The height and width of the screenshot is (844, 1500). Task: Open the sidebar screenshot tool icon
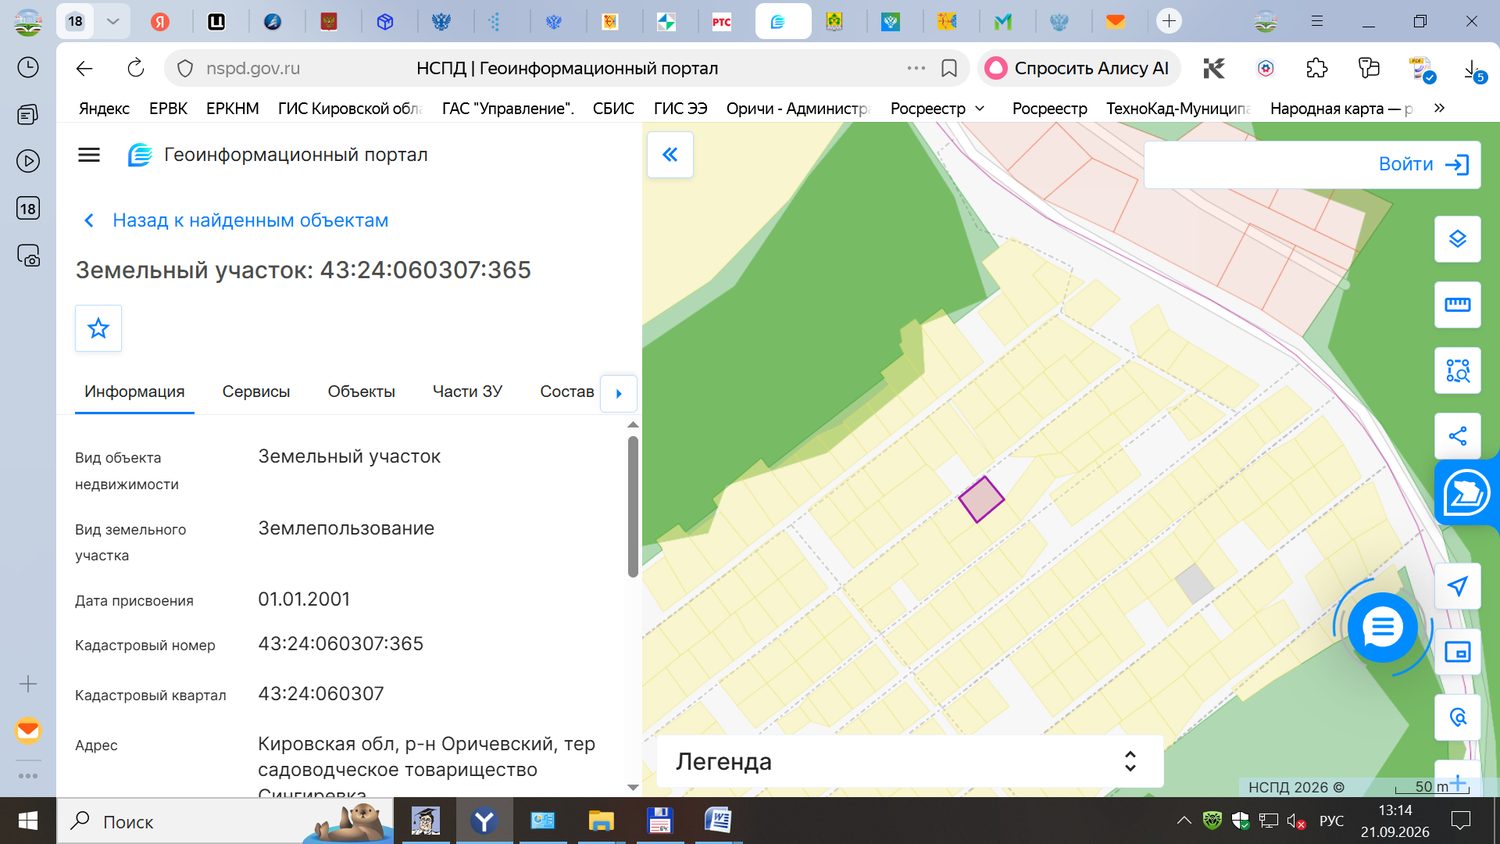[x=28, y=255]
